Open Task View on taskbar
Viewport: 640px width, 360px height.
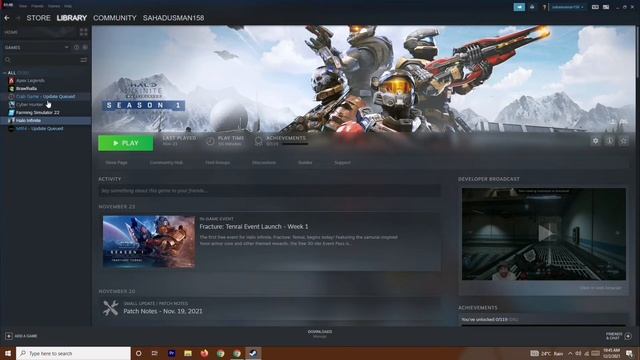(x=155, y=353)
